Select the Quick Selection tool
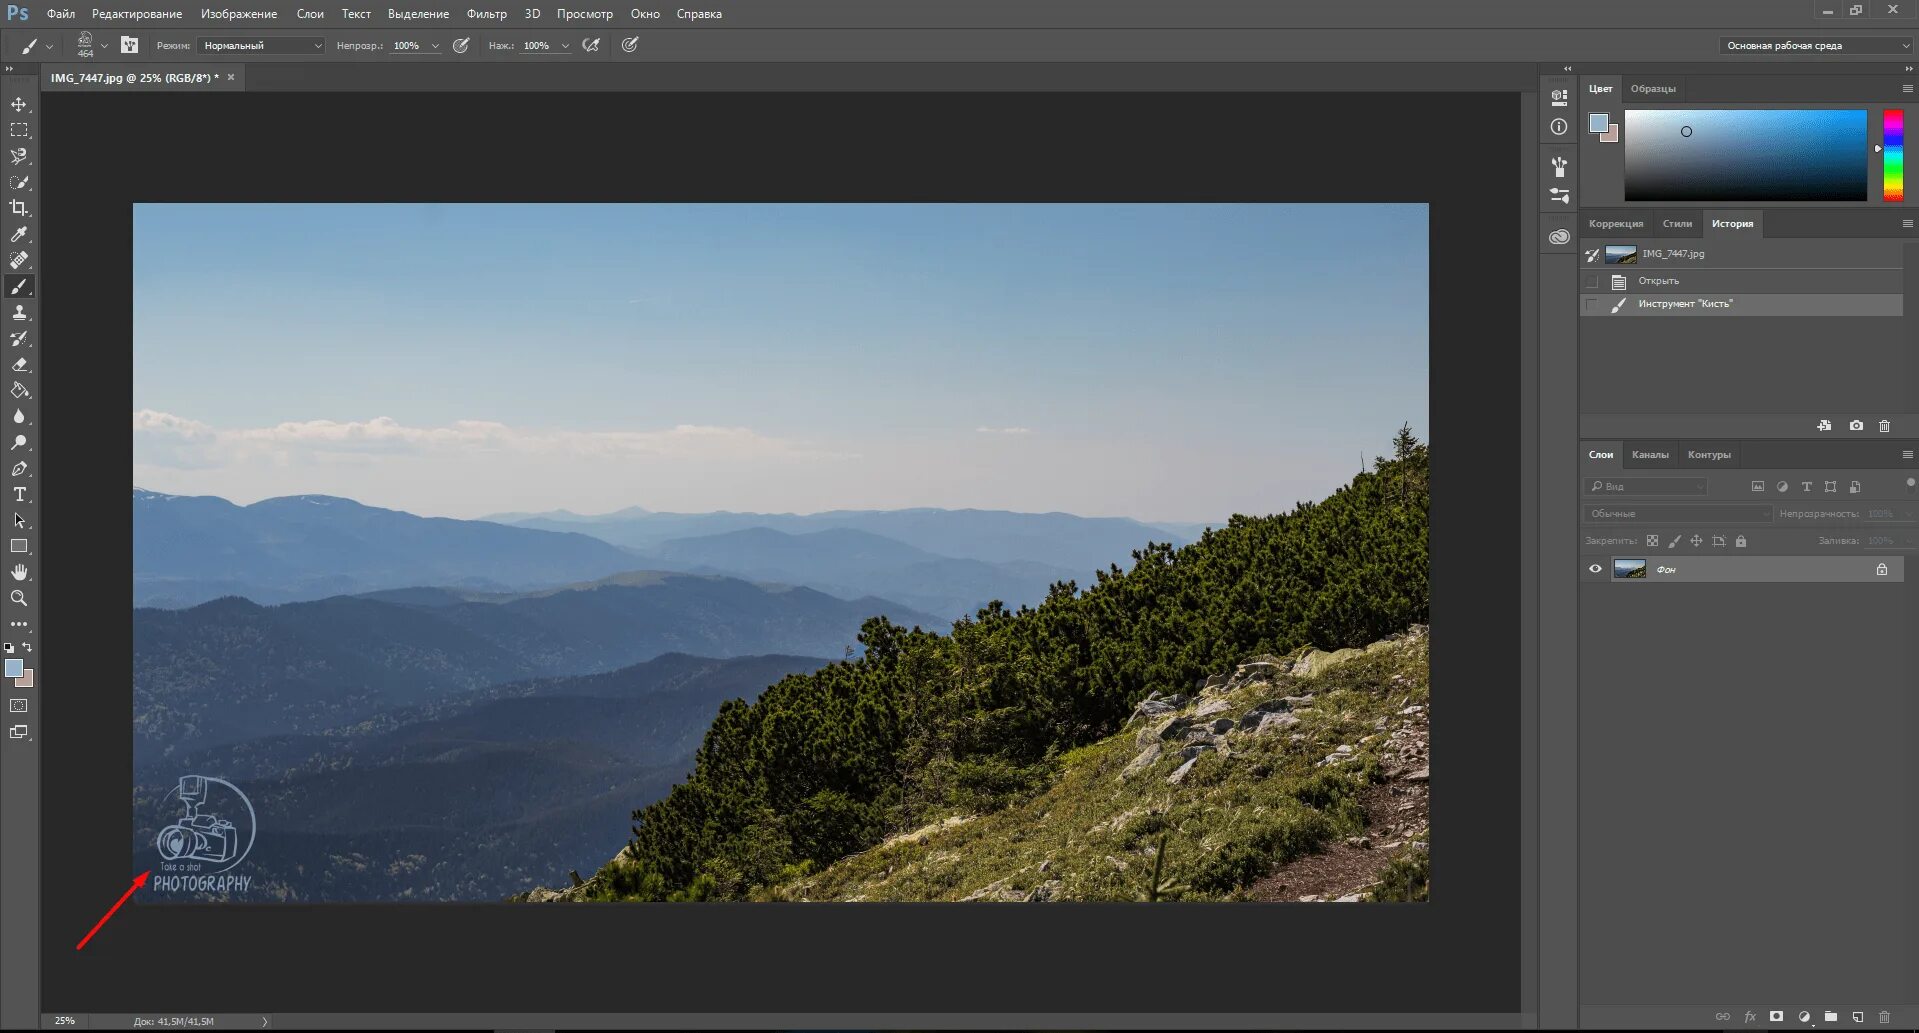 (19, 182)
